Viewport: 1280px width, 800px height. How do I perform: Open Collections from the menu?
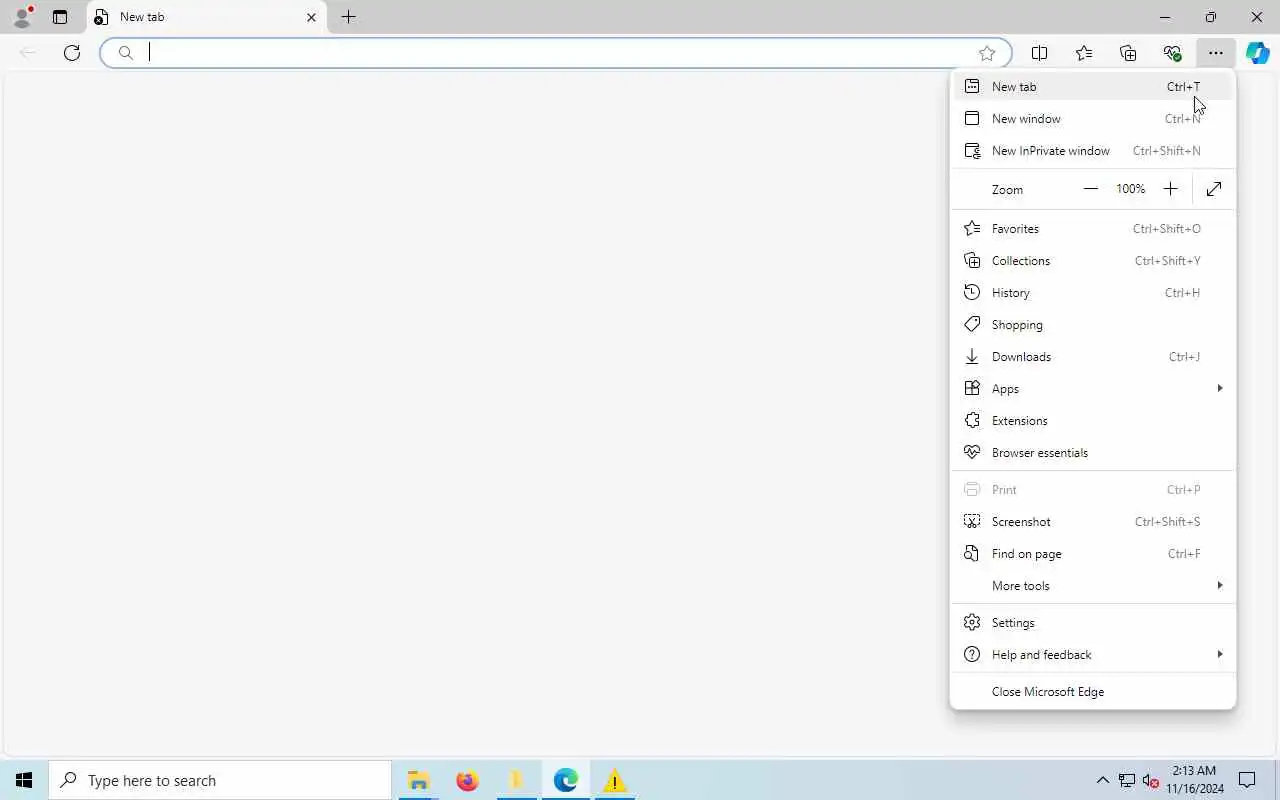click(x=1093, y=261)
